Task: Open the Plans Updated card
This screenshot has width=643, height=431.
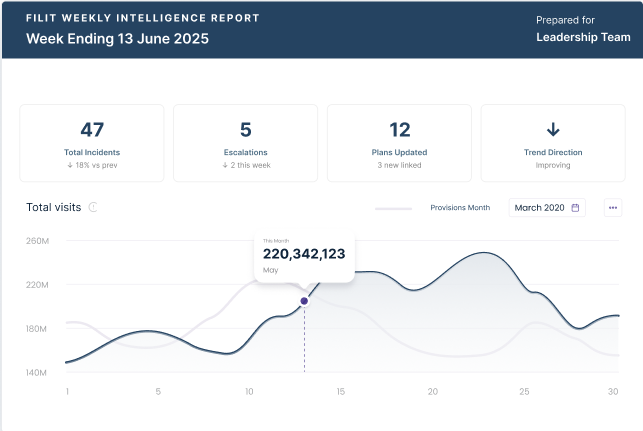Action: [x=399, y=143]
